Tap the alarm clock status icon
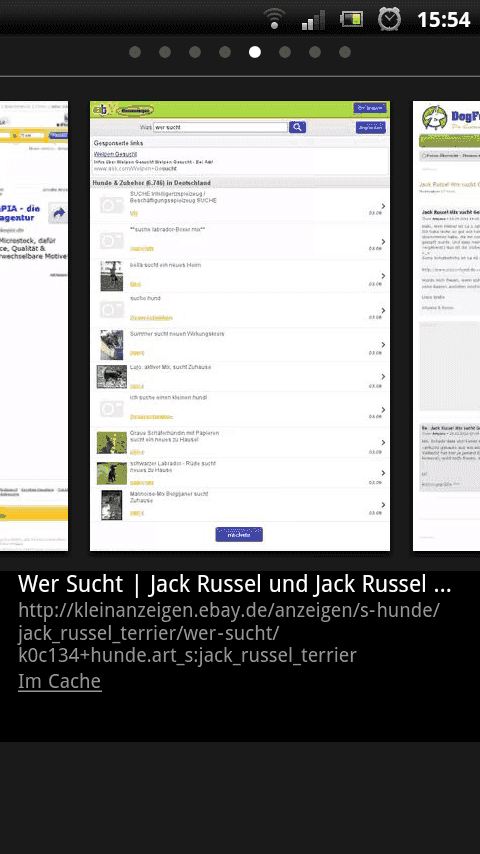 click(390, 20)
